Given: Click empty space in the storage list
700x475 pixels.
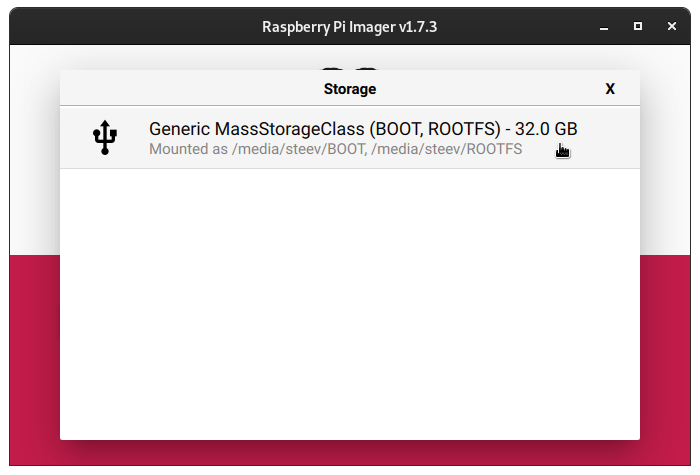Looking at the screenshot, I should [350, 300].
